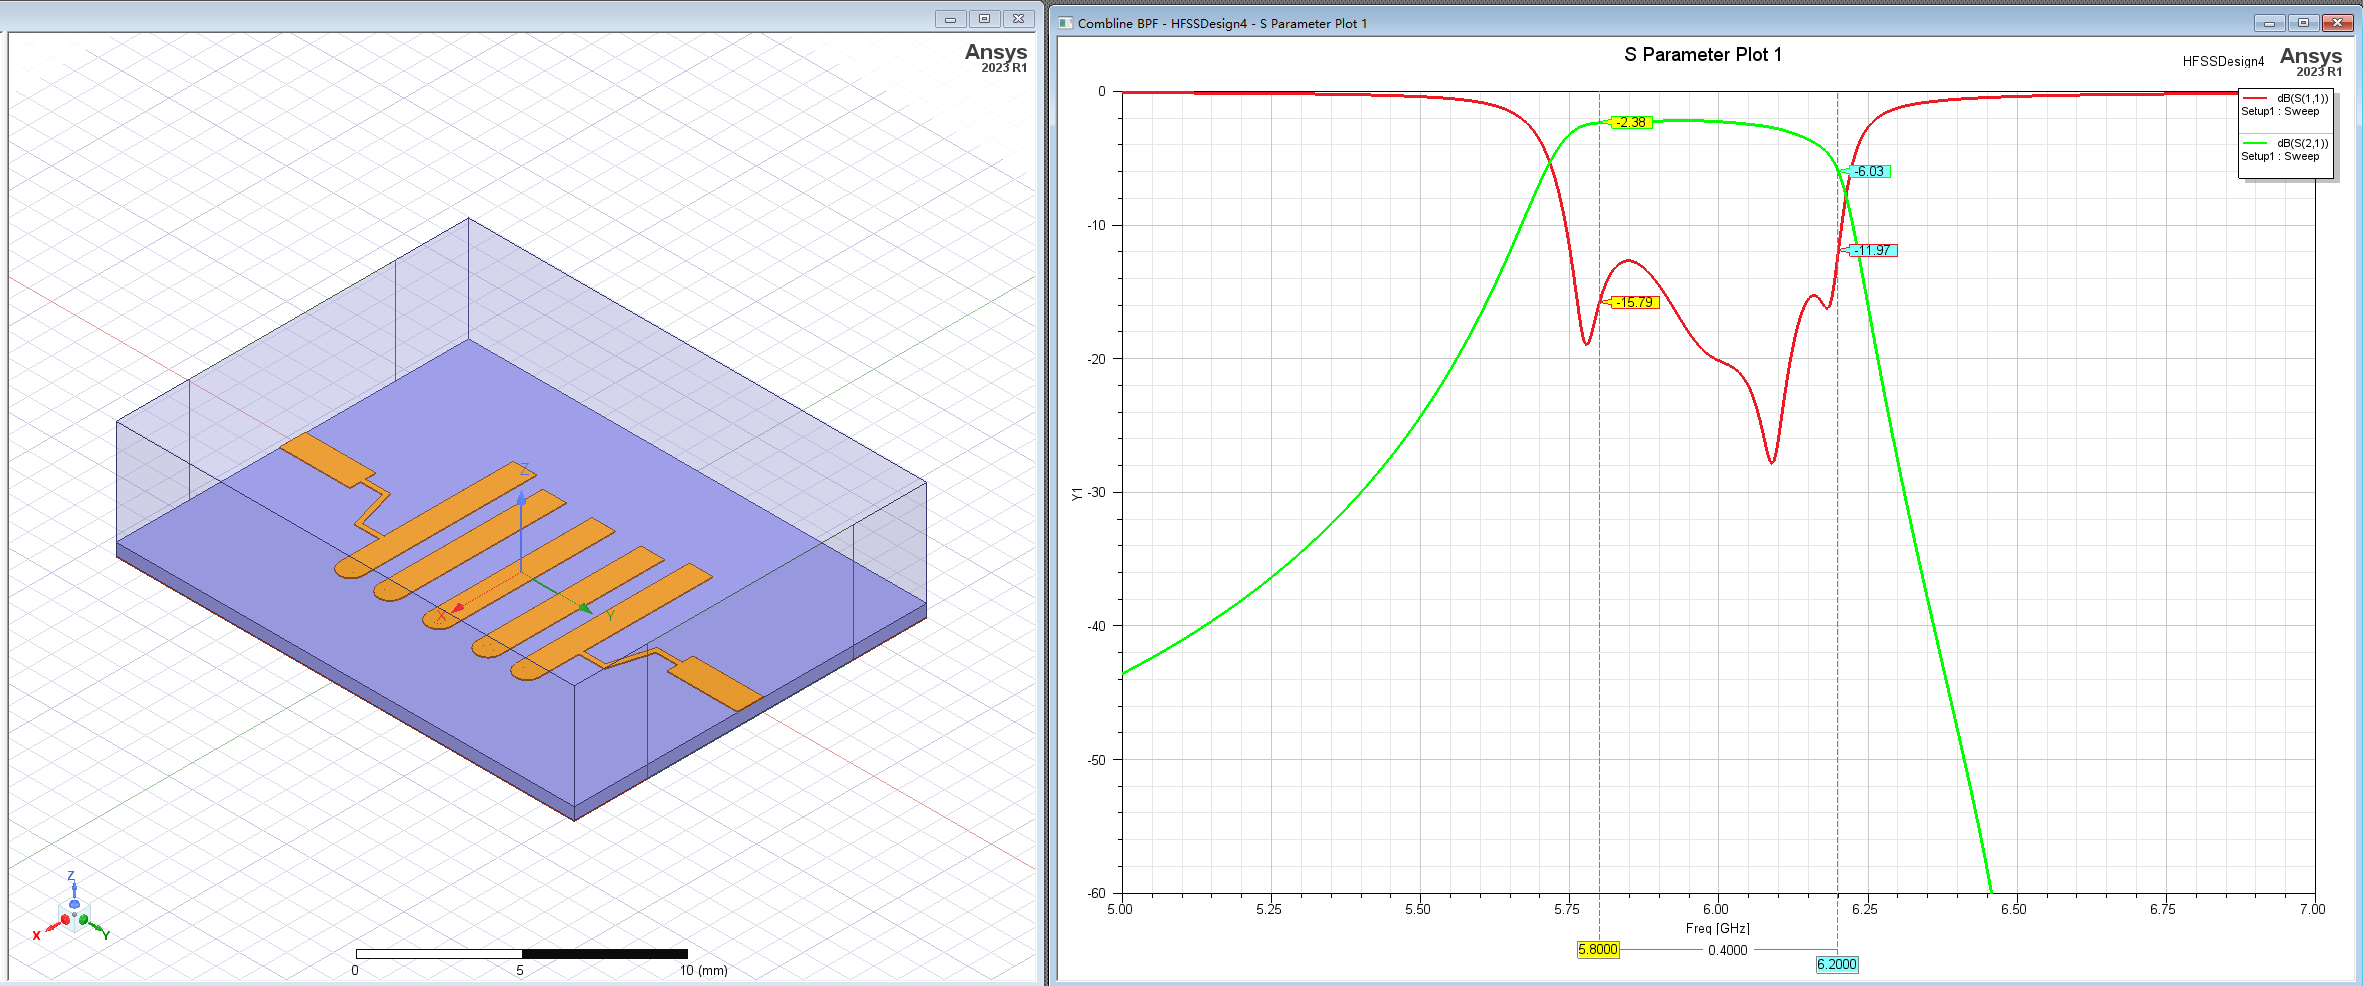Viewport: 2363px width, 986px height.
Task: Click the S Parameter Plot window title icon
Action: pos(1065,23)
